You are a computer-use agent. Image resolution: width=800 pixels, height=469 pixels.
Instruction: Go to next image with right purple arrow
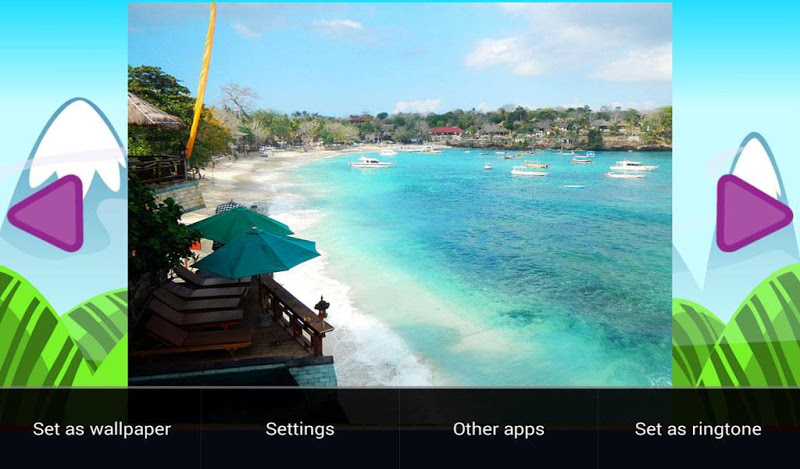tap(752, 213)
